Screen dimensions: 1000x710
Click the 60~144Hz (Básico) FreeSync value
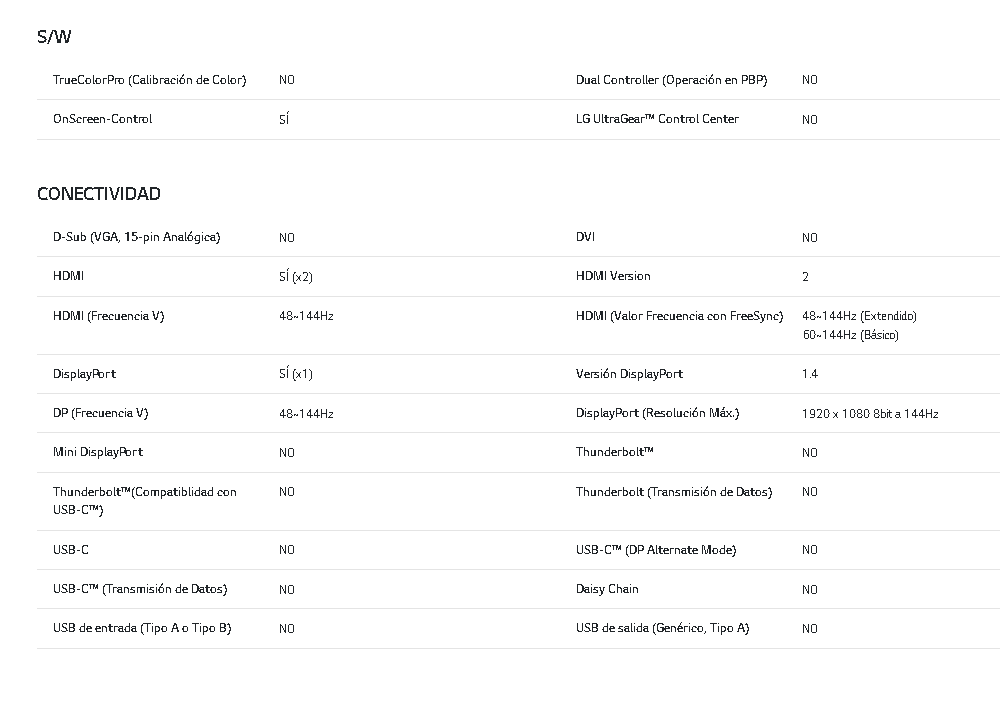[x=850, y=335]
